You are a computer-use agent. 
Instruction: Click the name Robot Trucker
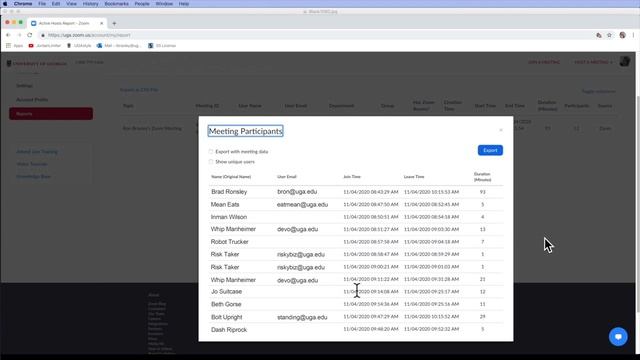coord(229,242)
